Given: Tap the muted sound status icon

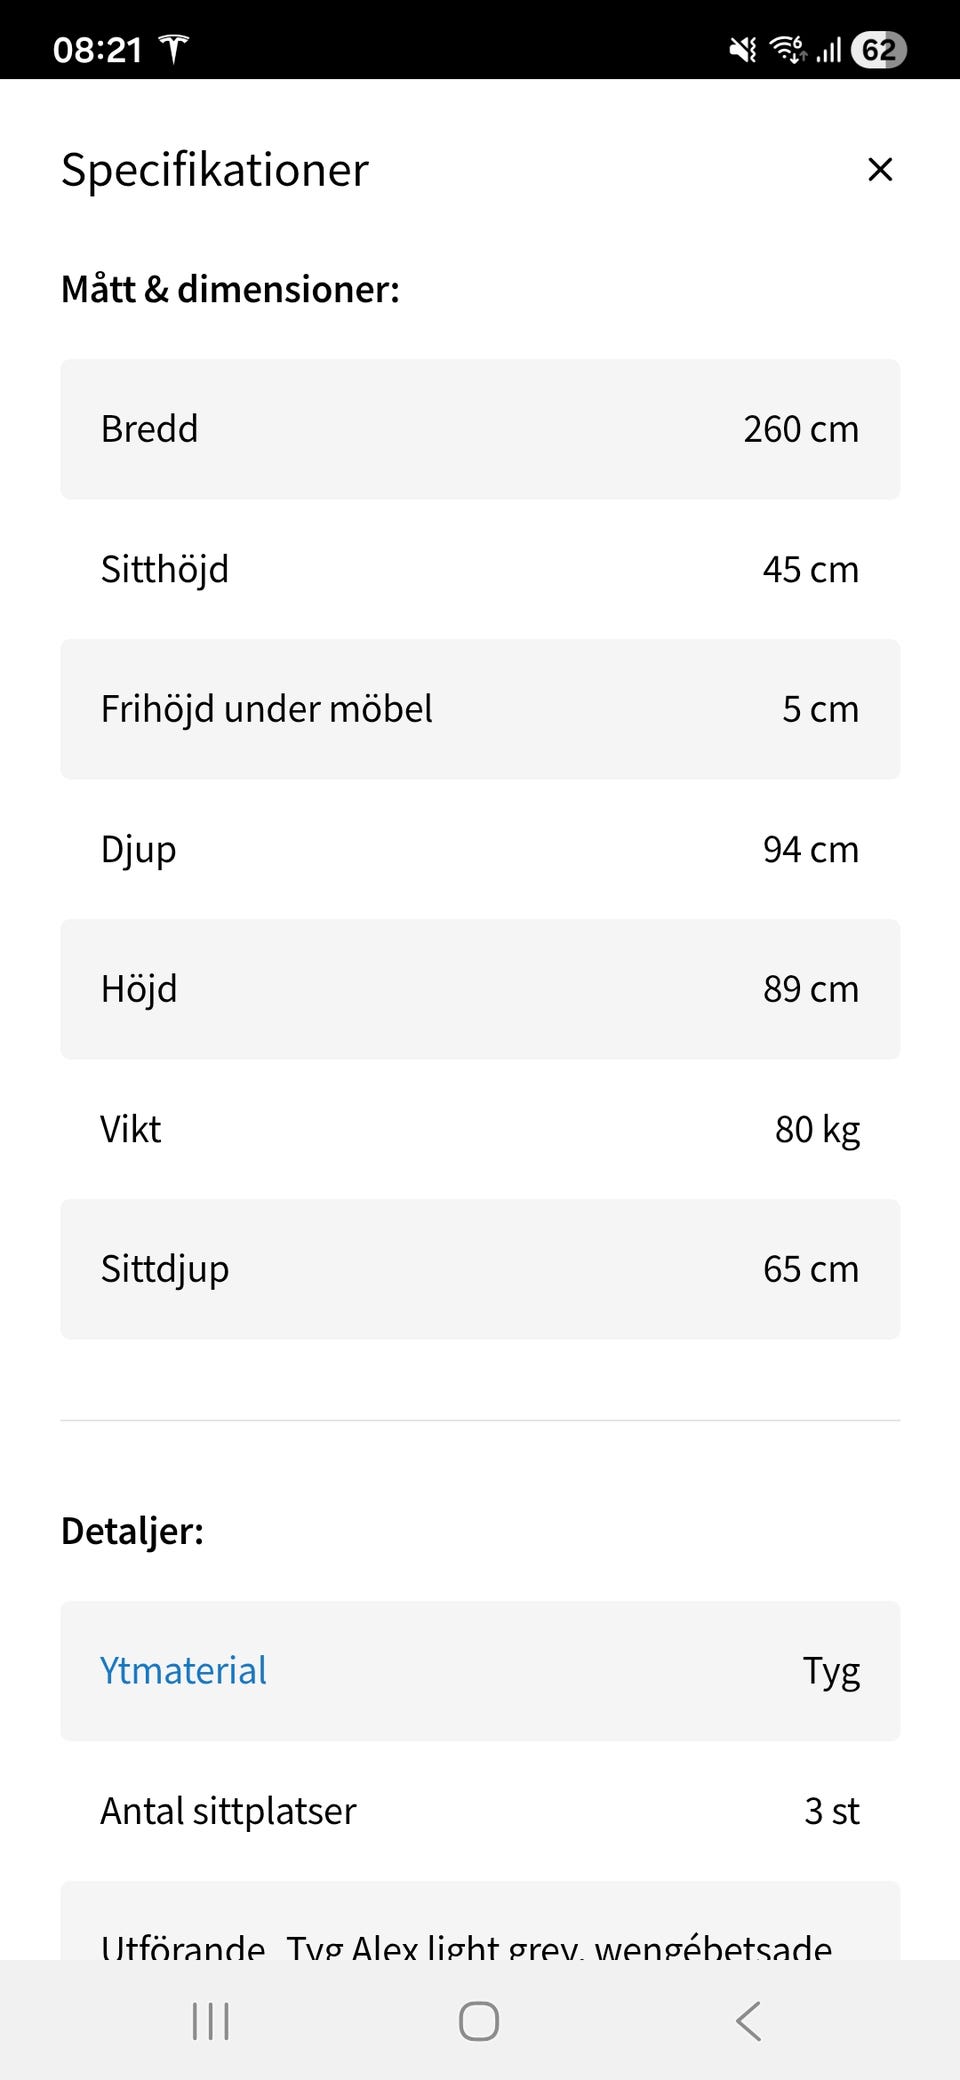Looking at the screenshot, I should [x=743, y=49].
